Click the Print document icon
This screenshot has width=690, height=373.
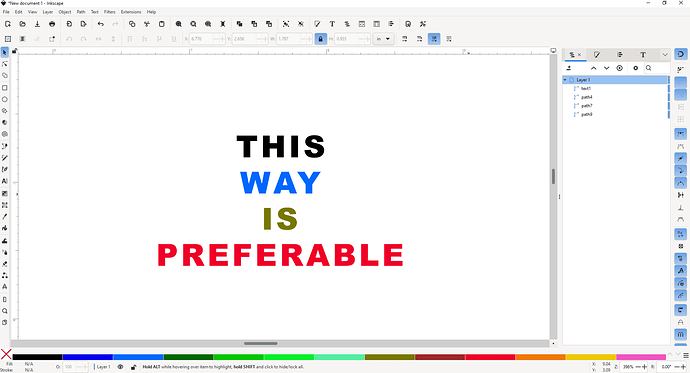click(x=52, y=24)
